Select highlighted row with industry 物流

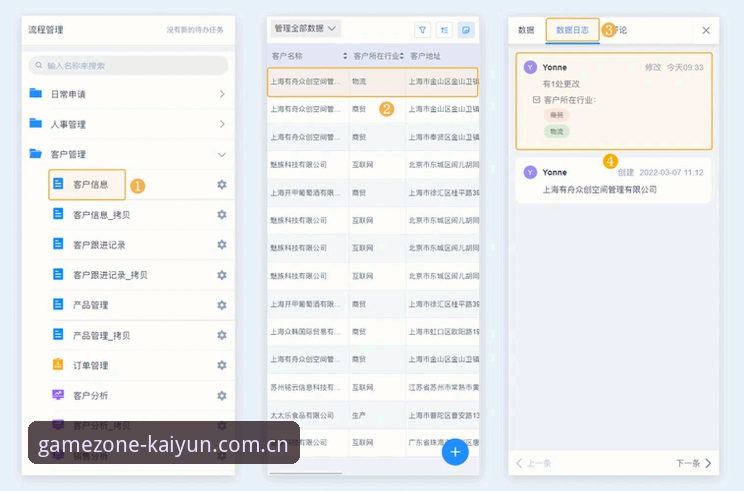[x=372, y=82]
